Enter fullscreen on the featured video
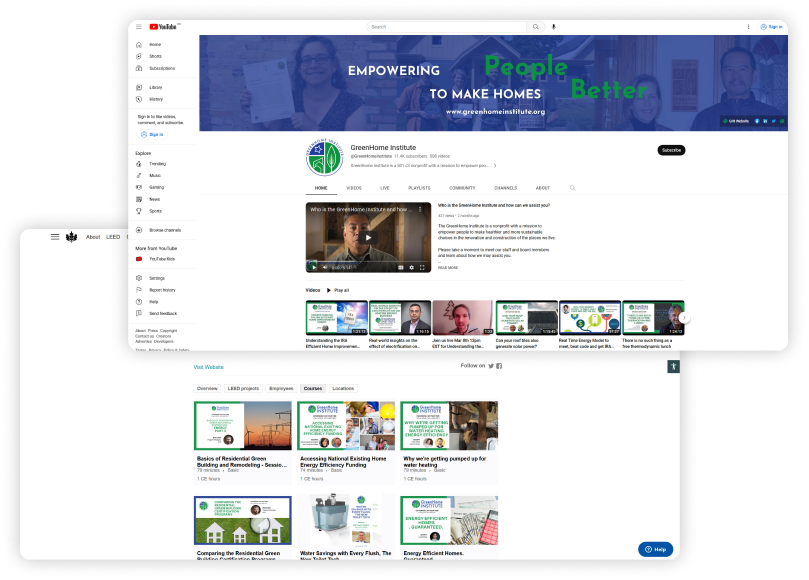The image size is (809, 580). tap(422, 267)
